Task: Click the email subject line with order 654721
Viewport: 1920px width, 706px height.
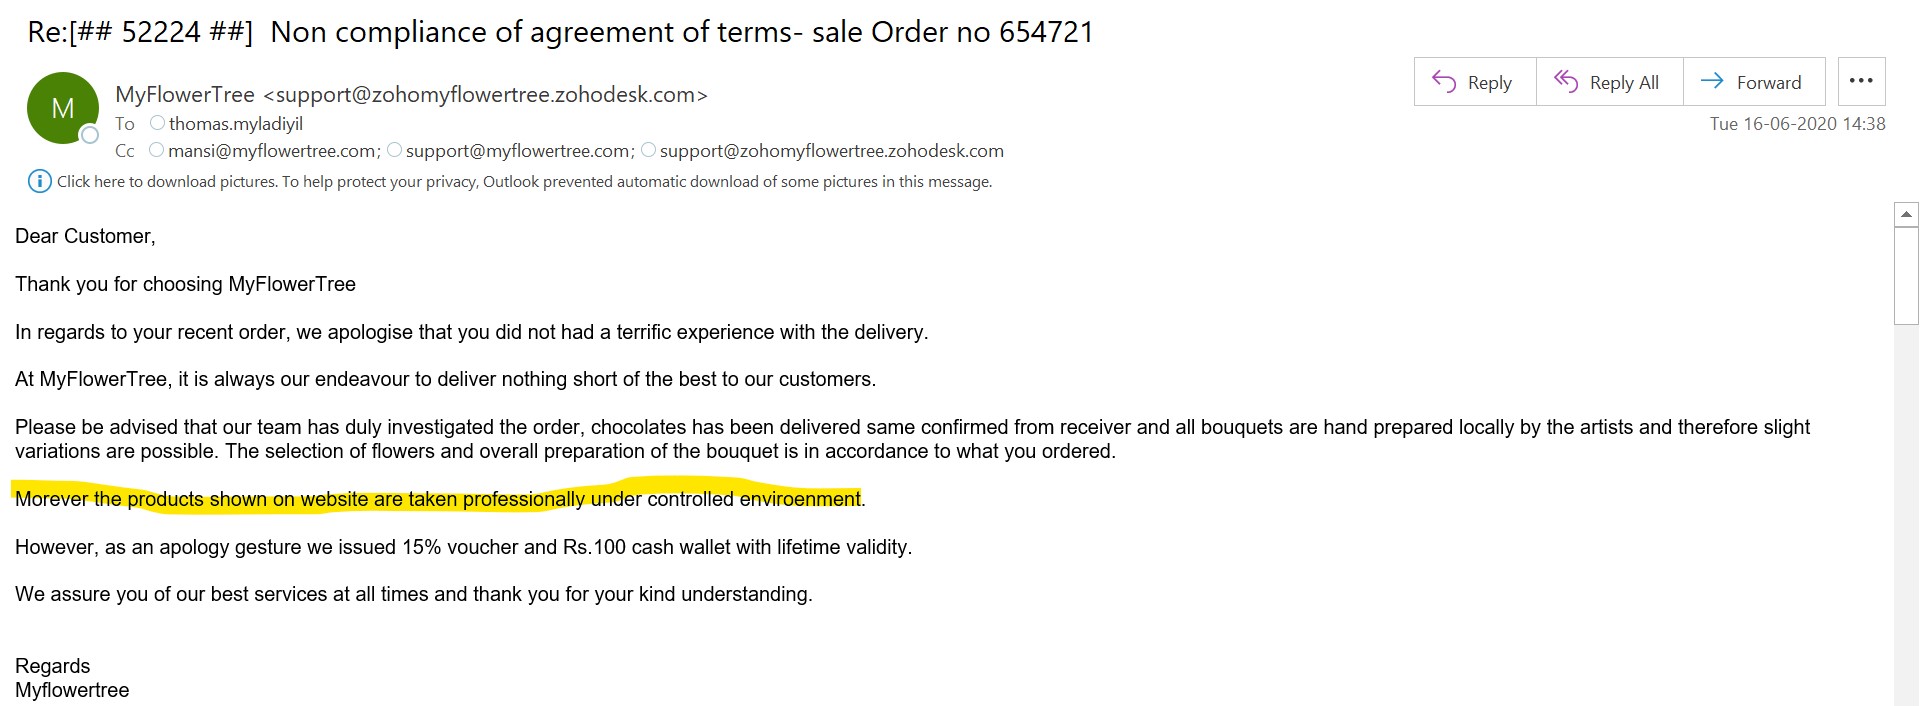Action: pyautogui.click(x=560, y=32)
